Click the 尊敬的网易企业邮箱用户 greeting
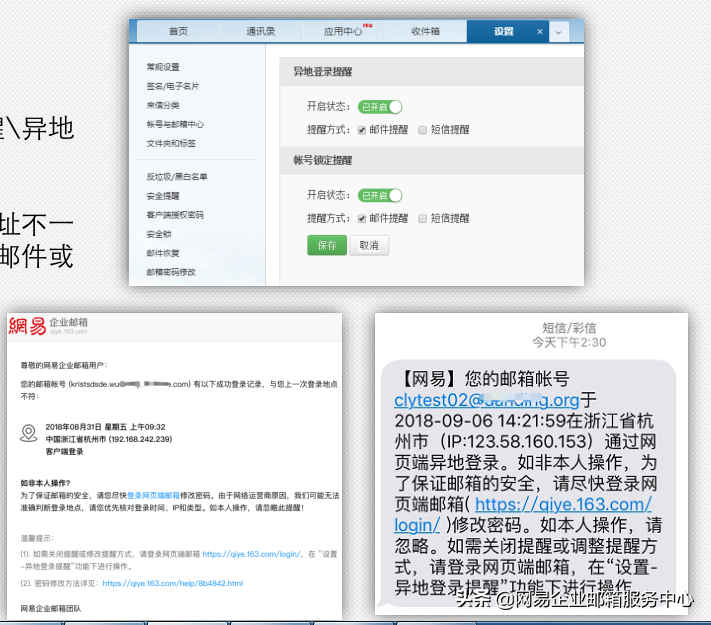The height and width of the screenshot is (625, 711). (64, 365)
